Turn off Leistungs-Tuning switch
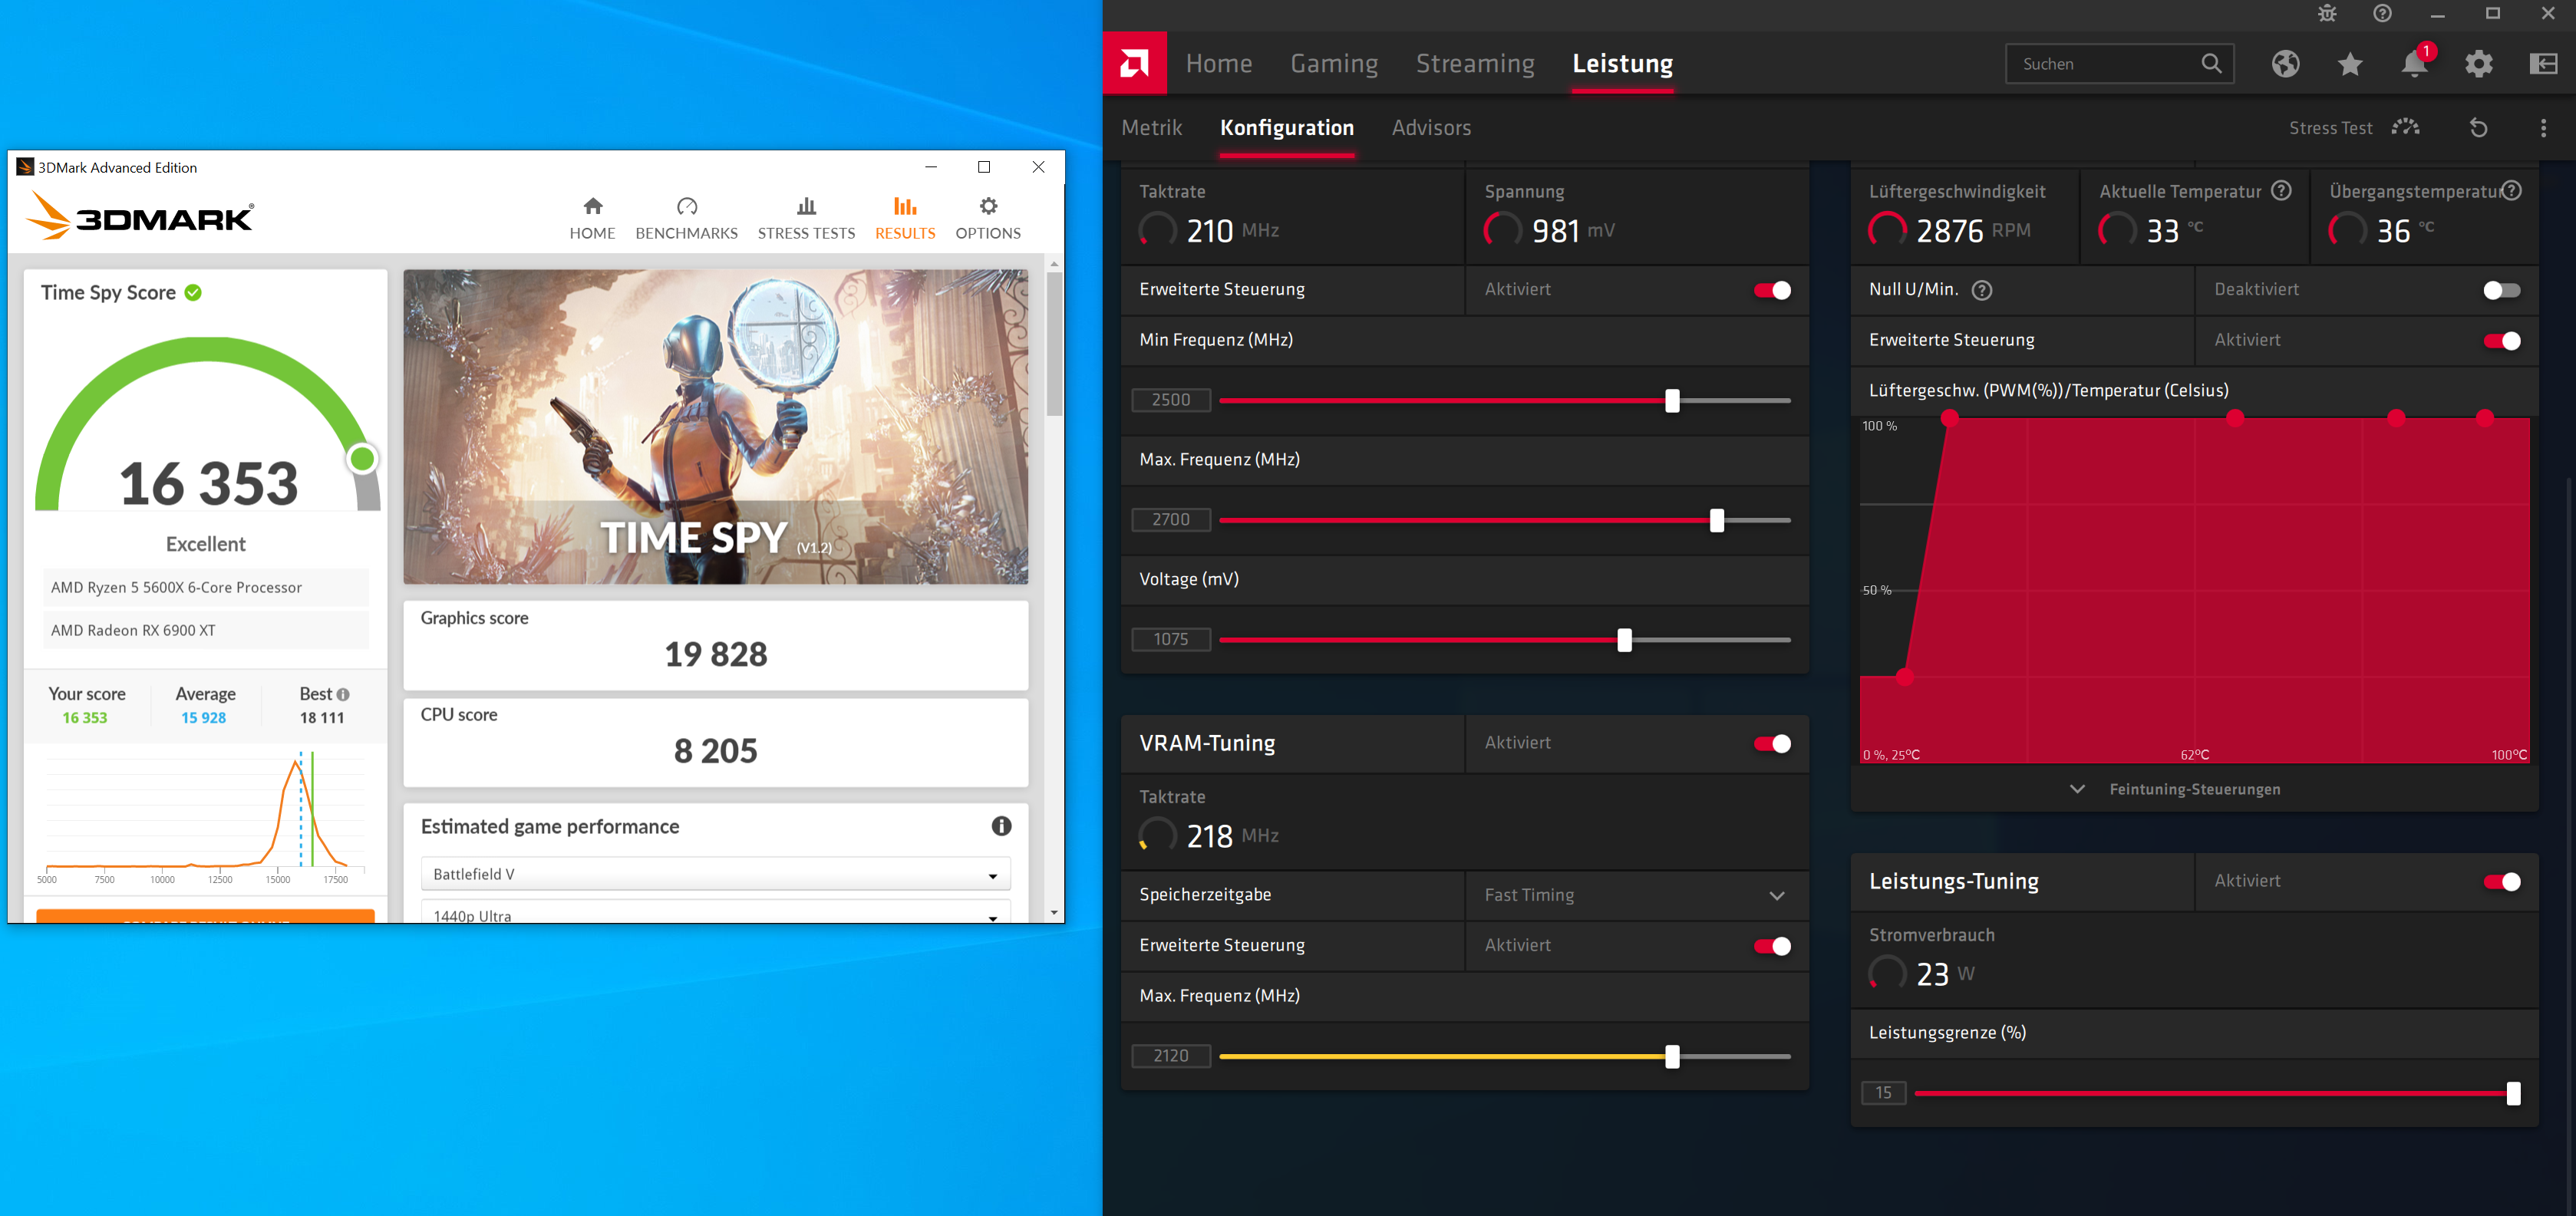The height and width of the screenshot is (1216, 2576). coord(2501,881)
